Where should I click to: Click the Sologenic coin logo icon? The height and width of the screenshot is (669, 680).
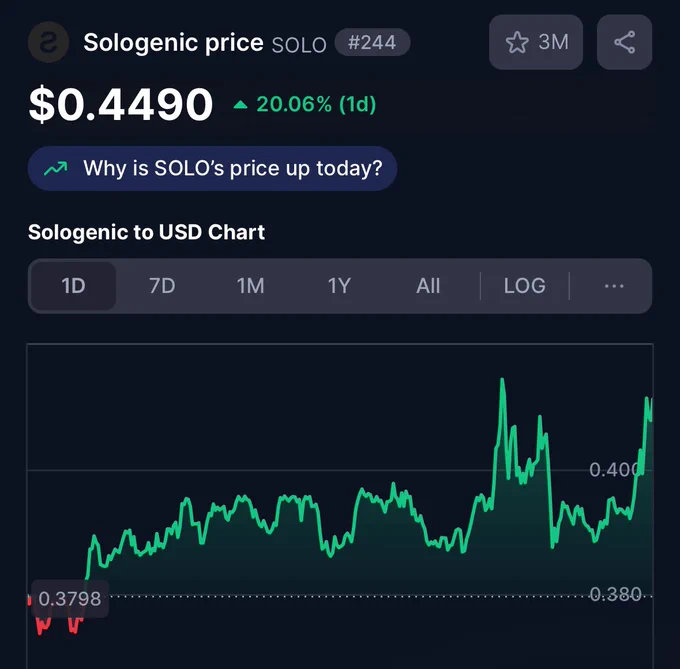point(48,42)
